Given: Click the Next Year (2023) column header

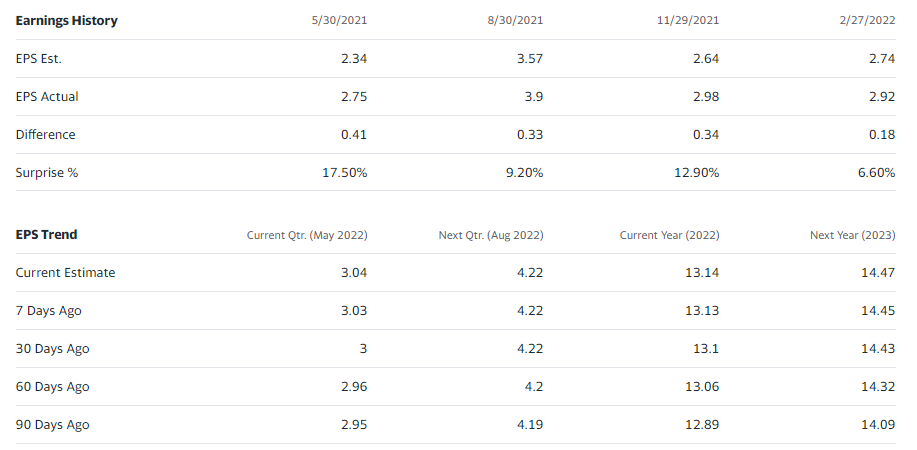Looking at the screenshot, I should pos(852,236).
